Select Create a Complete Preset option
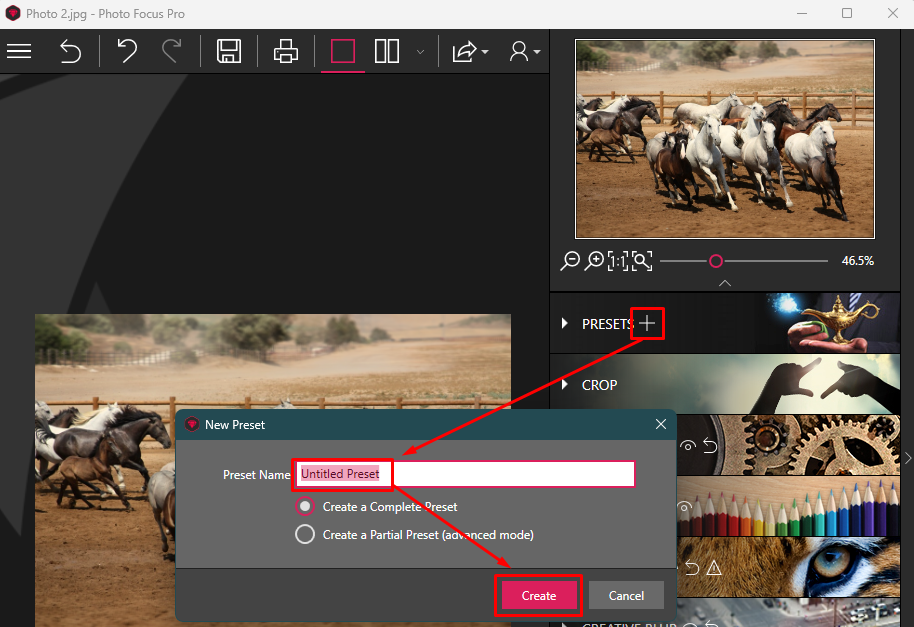914x627 pixels. click(x=305, y=506)
